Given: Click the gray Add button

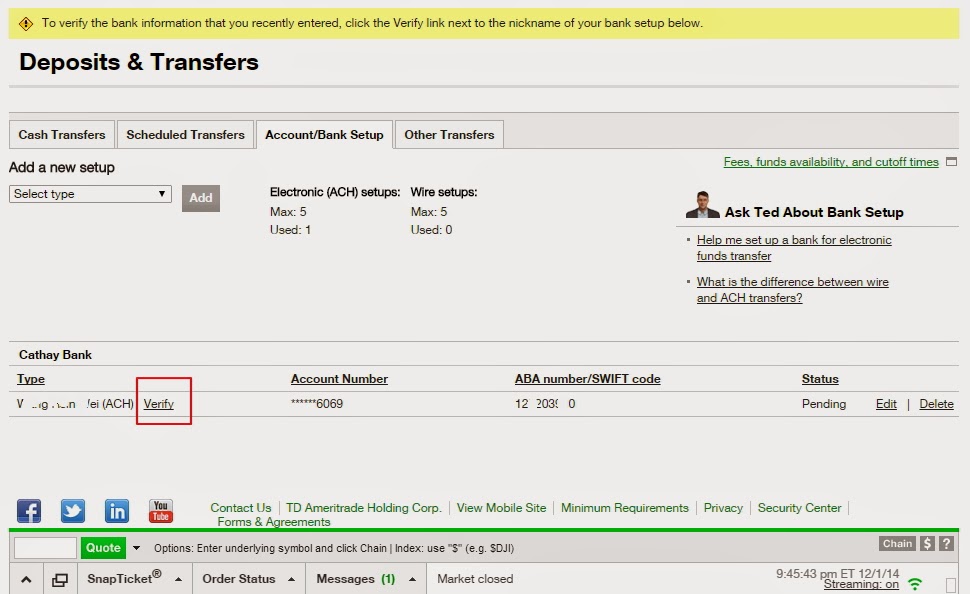Looking at the screenshot, I should click(x=200, y=198).
